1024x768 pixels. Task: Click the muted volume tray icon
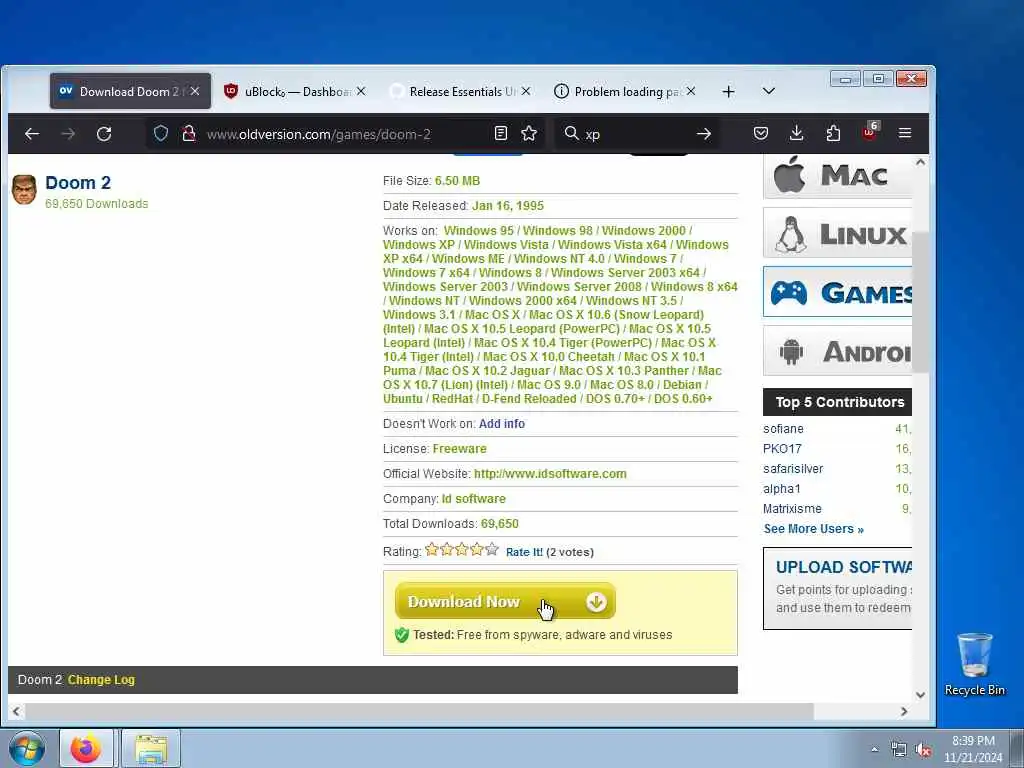click(x=923, y=750)
